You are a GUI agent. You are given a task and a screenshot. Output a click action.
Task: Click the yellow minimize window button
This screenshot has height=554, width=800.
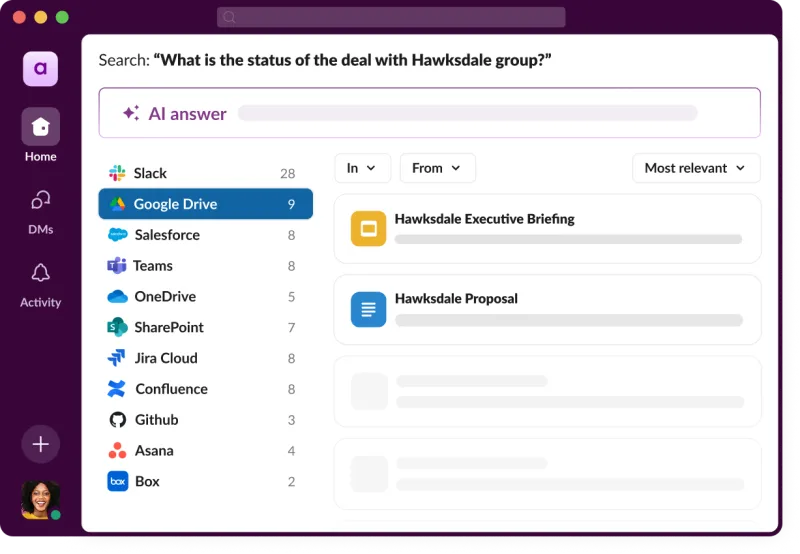point(41,17)
